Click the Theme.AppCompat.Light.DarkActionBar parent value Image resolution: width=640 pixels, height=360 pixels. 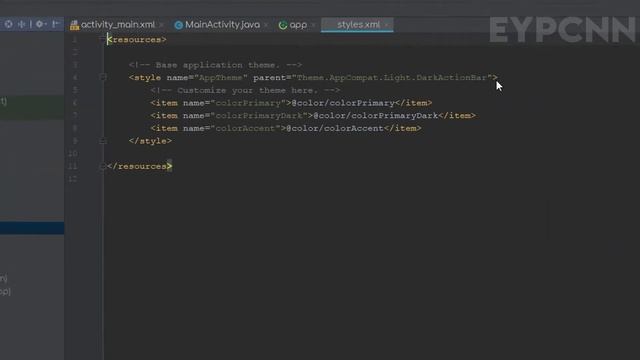[392, 78]
